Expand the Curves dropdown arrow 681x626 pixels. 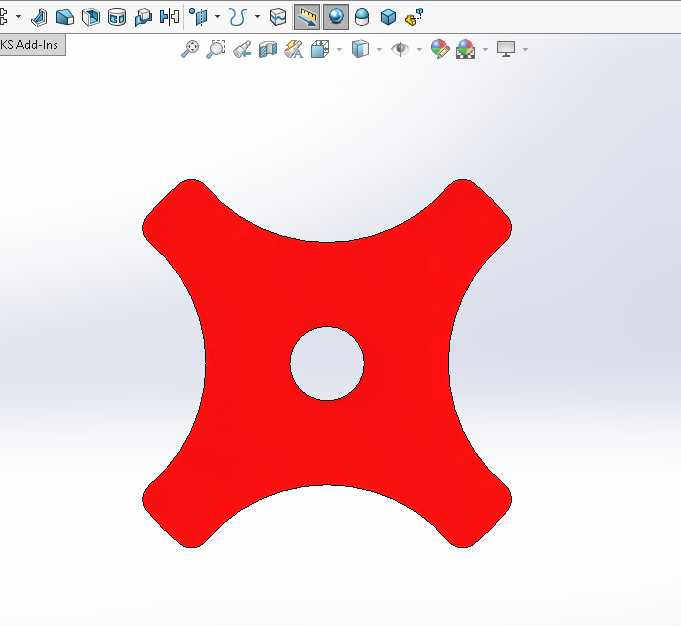[258, 17]
